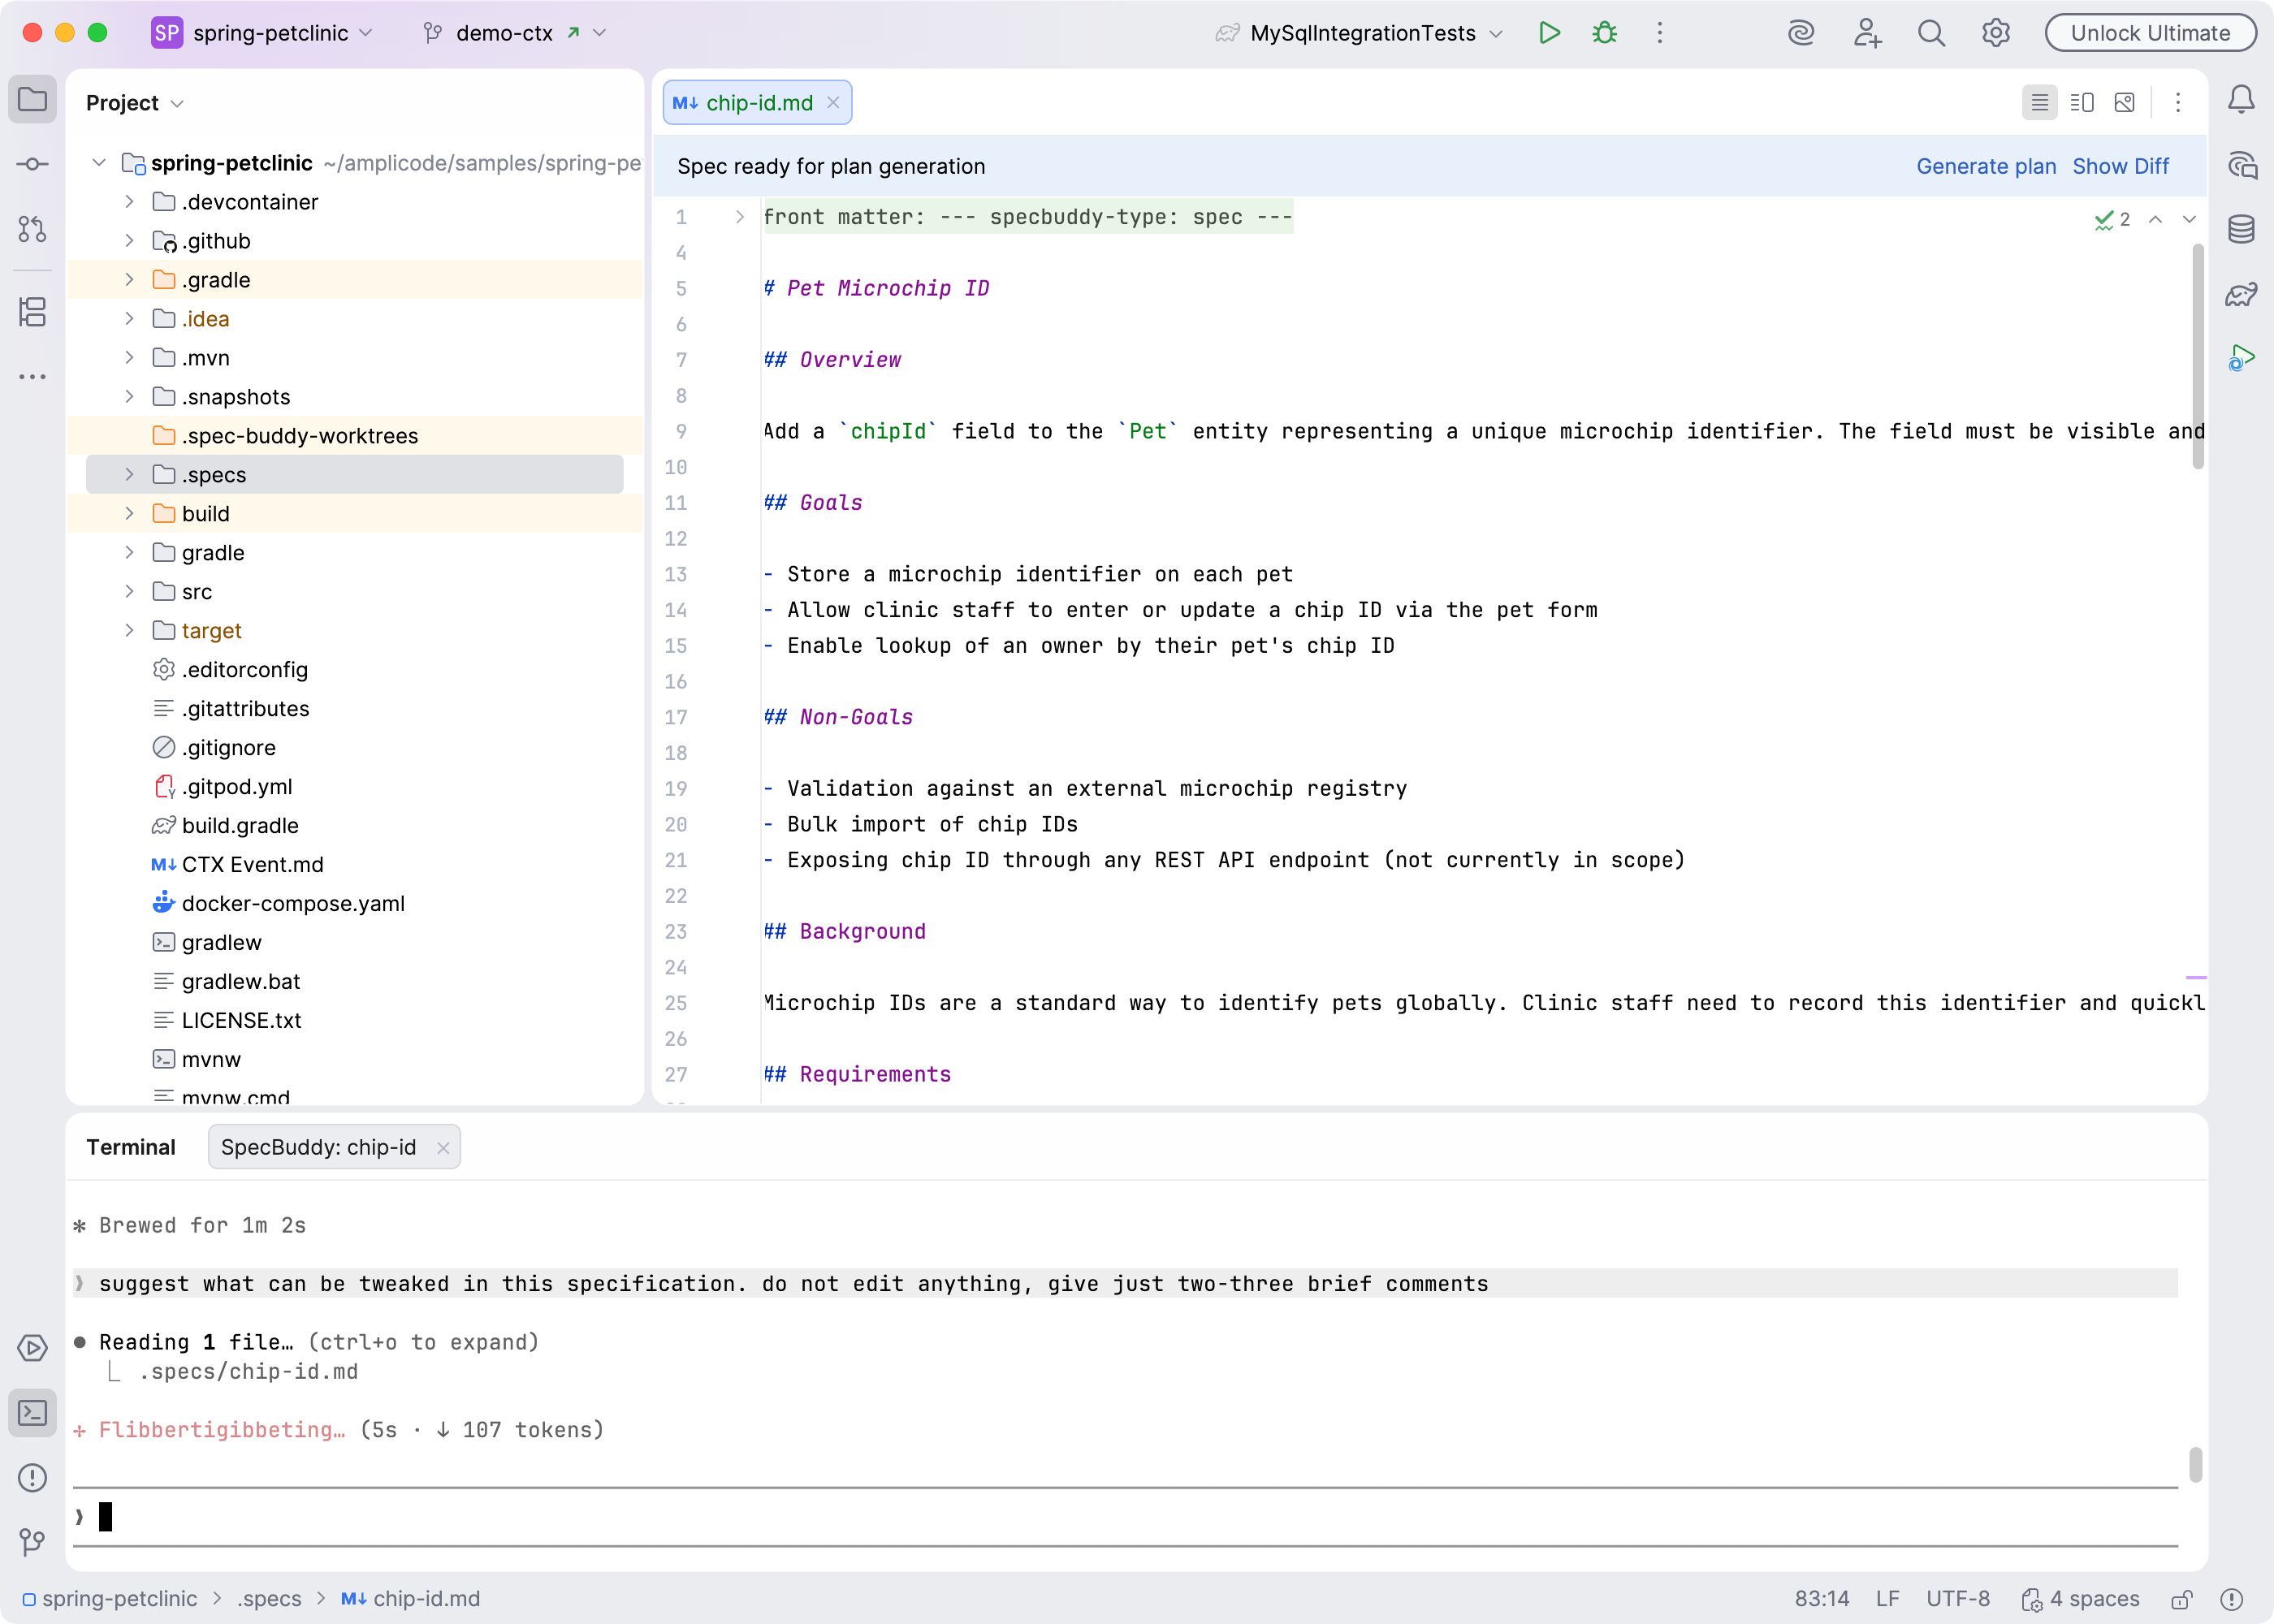Image resolution: width=2274 pixels, height=1624 pixels.
Task: Open the Commit tool window
Action: (x=32, y=164)
